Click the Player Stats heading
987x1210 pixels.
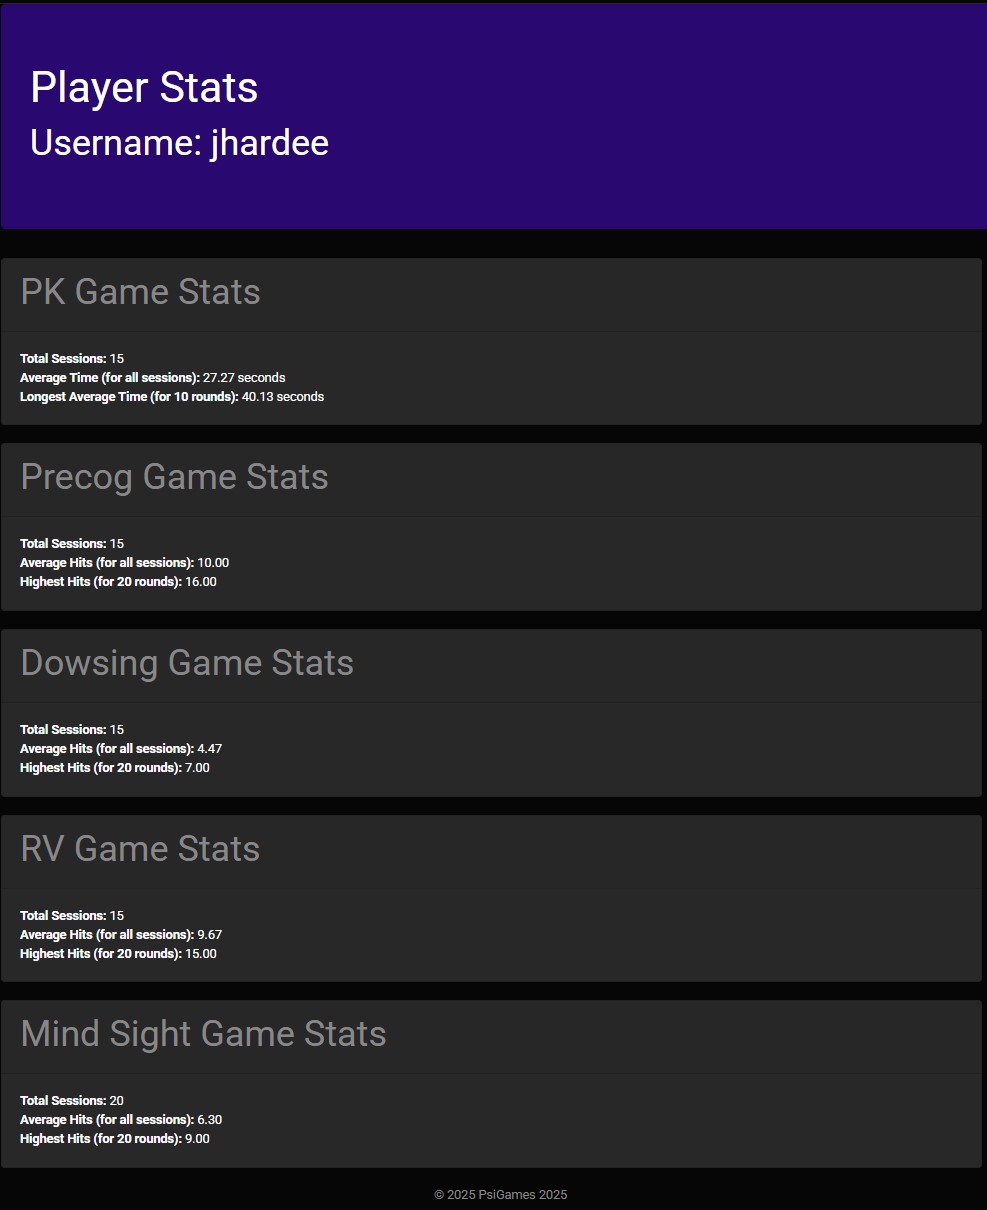pos(144,88)
